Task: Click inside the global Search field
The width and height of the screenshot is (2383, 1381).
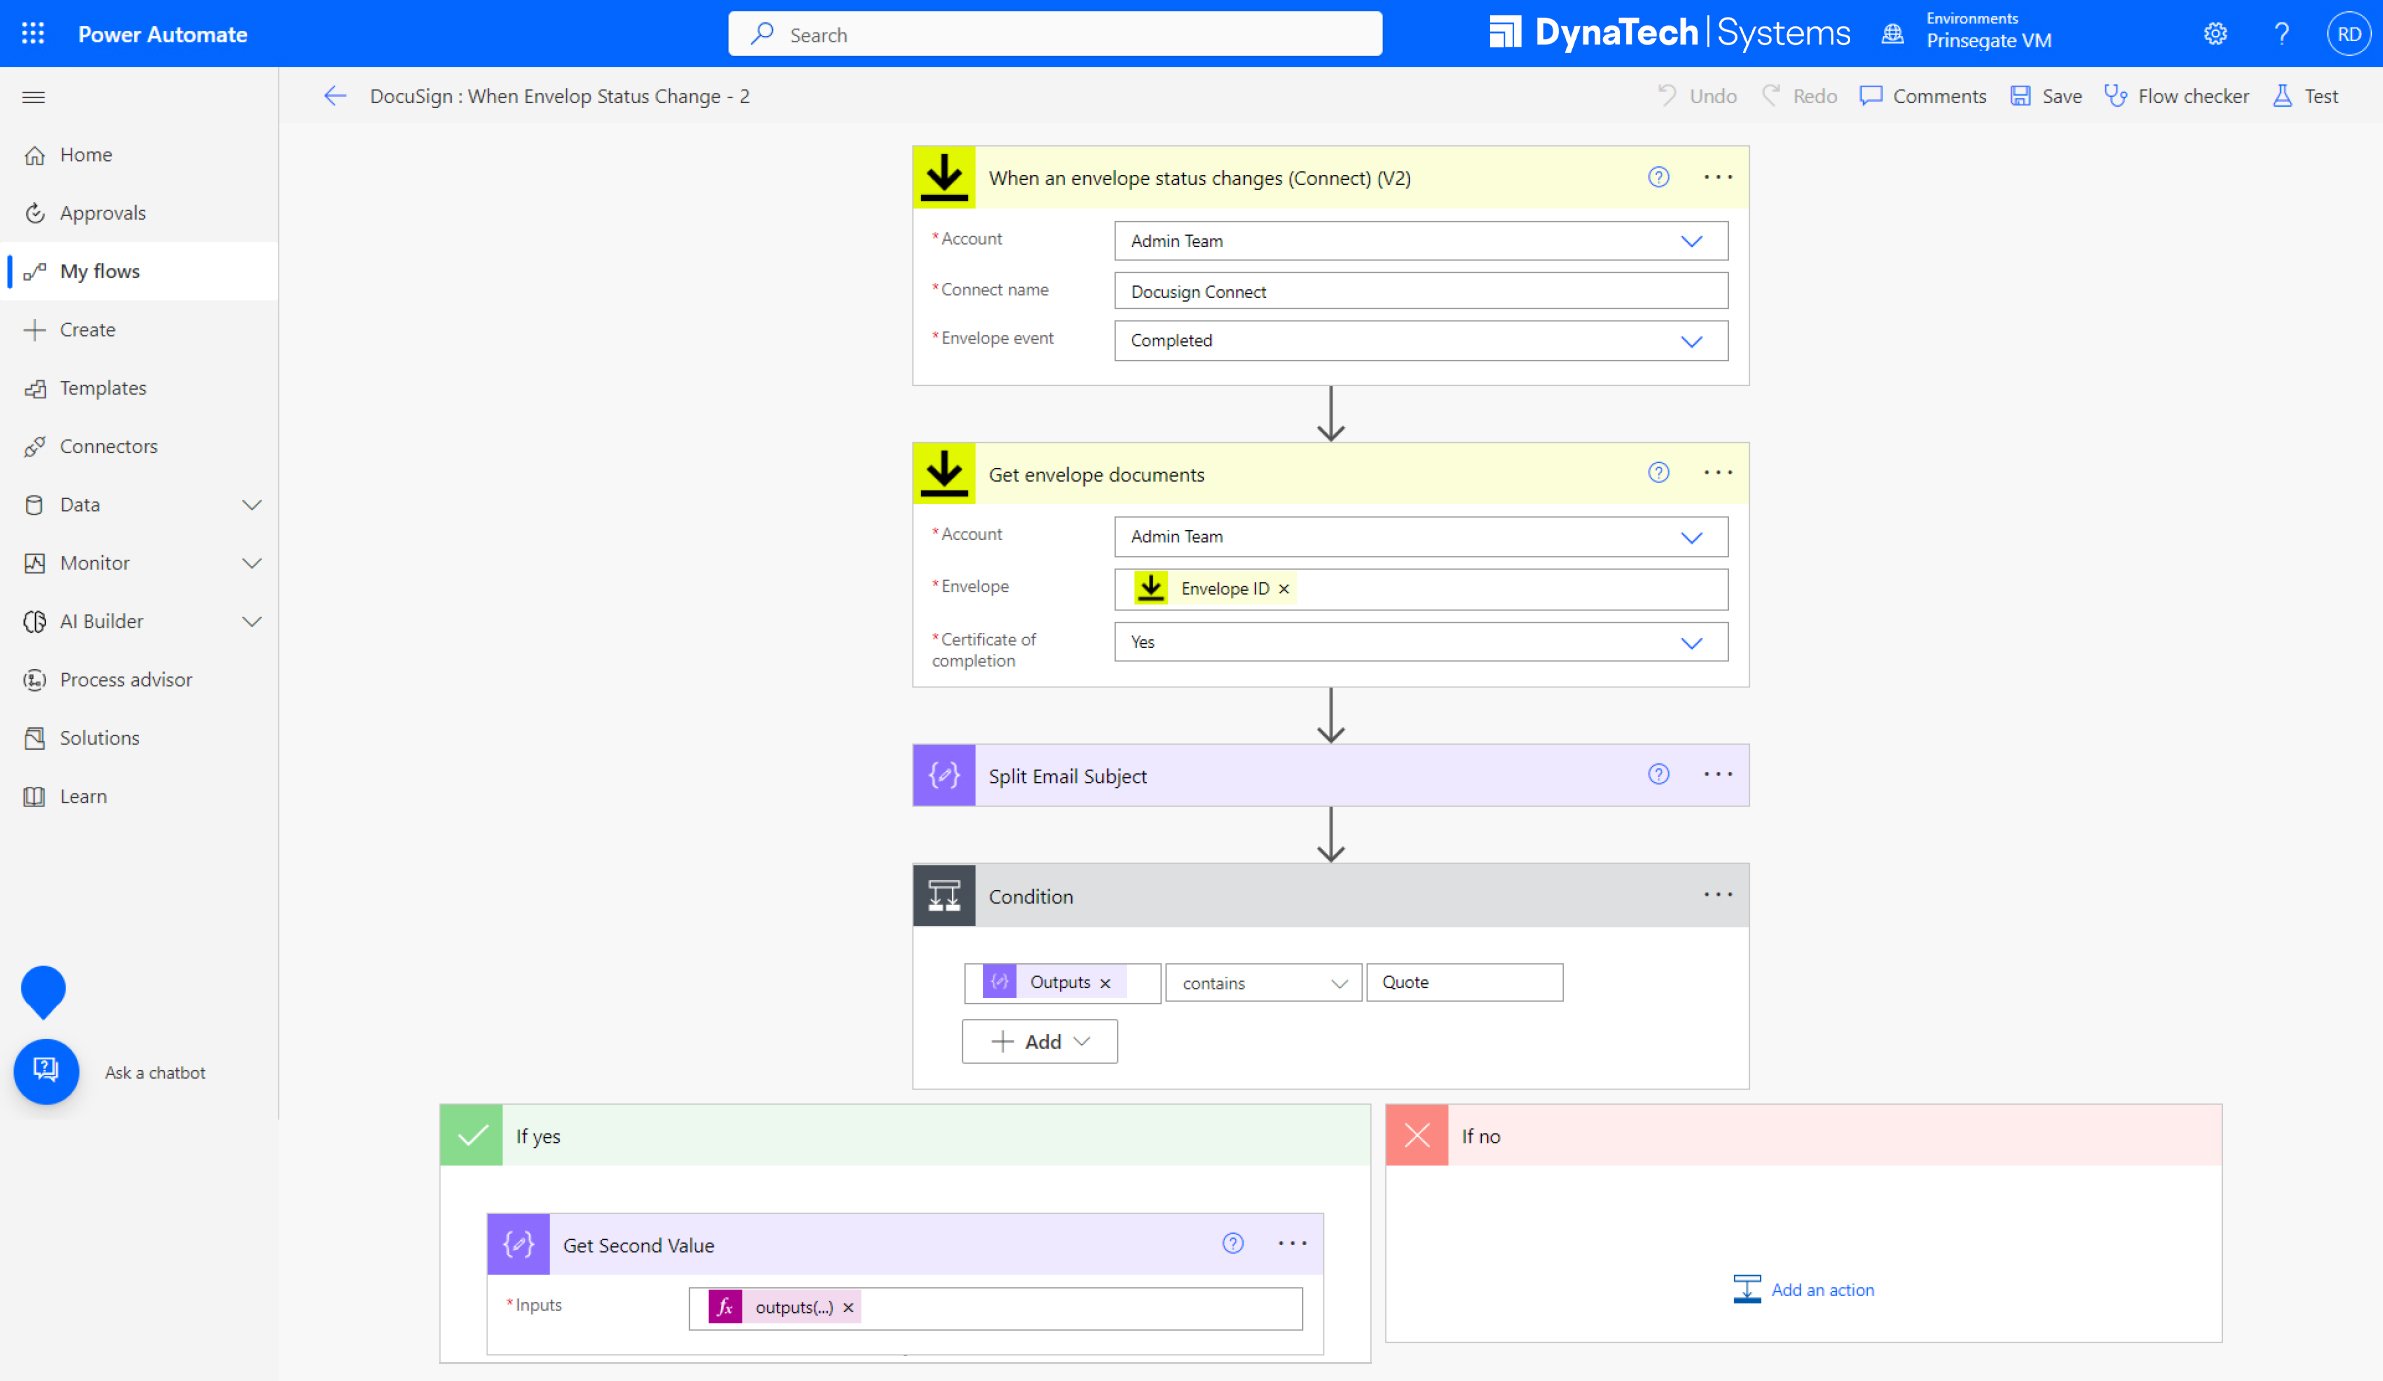Action: pyautogui.click(x=1055, y=33)
